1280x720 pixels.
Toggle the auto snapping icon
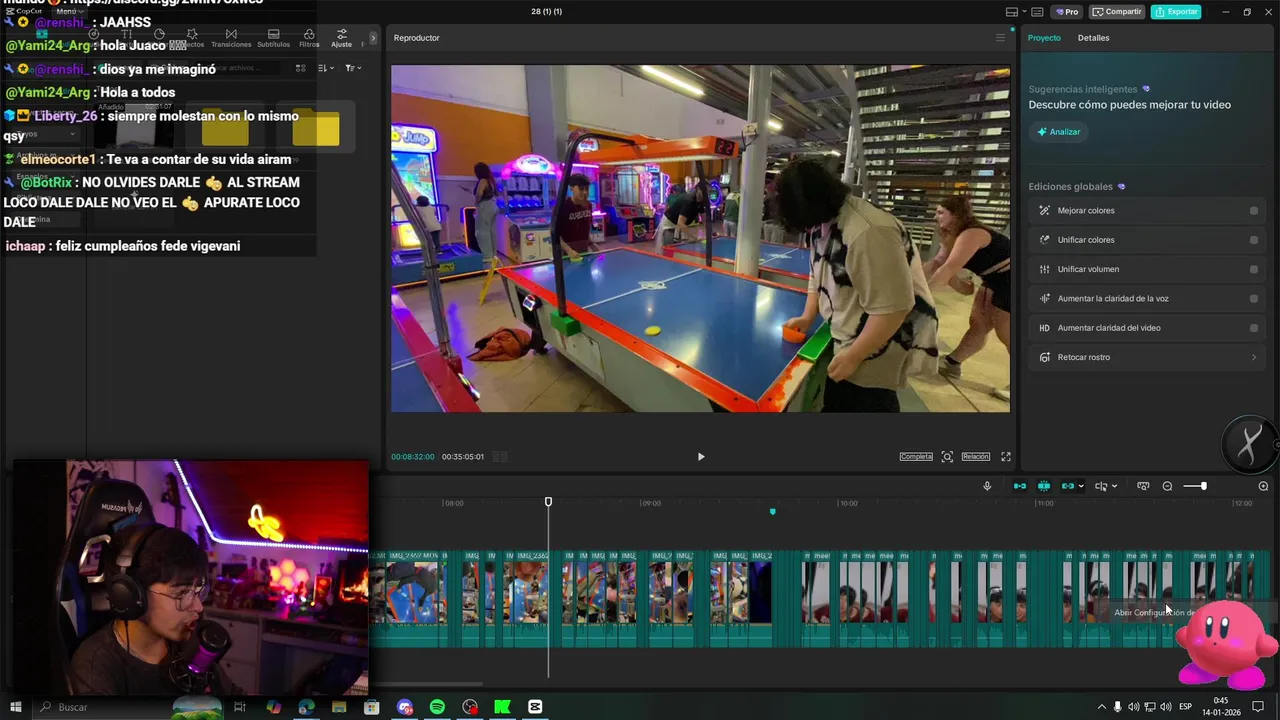click(1044, 486)
